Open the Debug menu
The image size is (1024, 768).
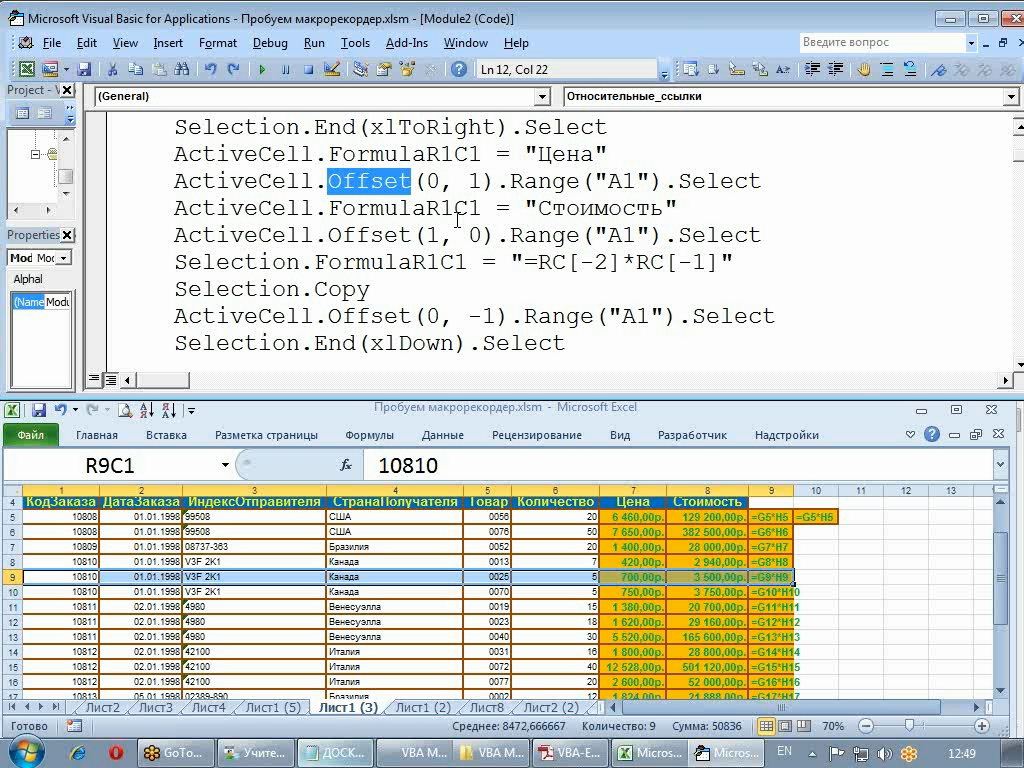270,43
